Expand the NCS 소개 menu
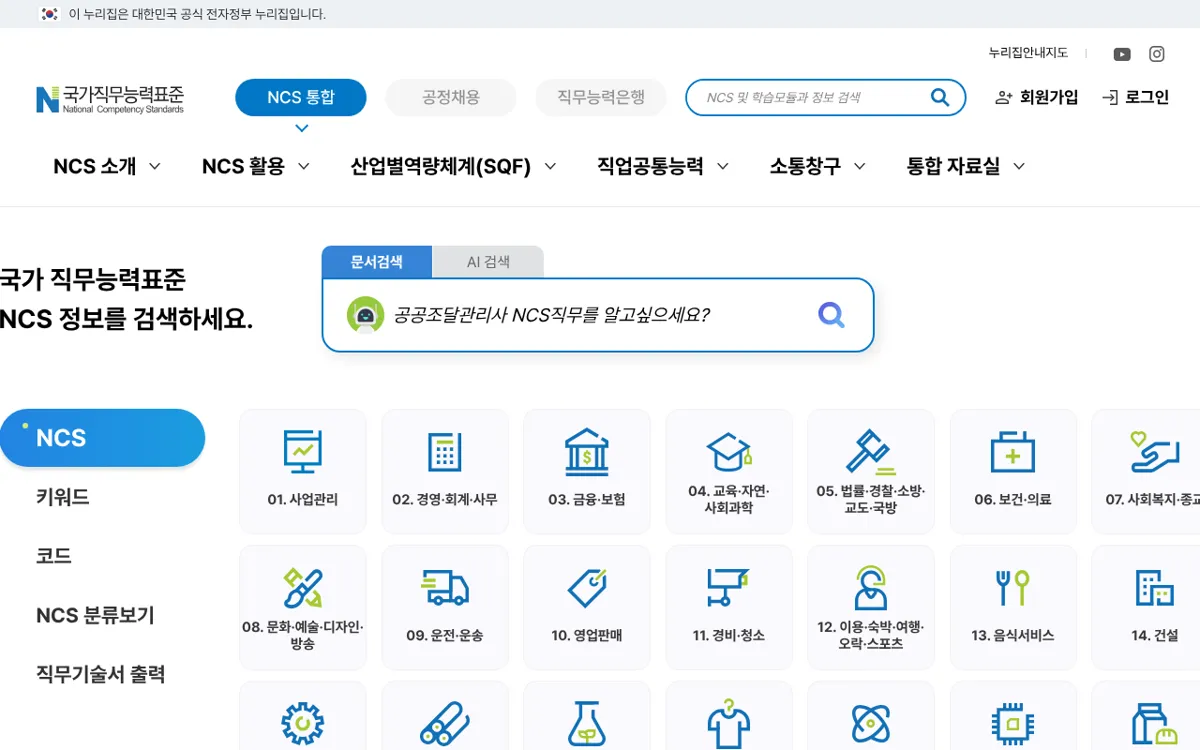This screenshot has height=750, width=1200. click(107, 166)
